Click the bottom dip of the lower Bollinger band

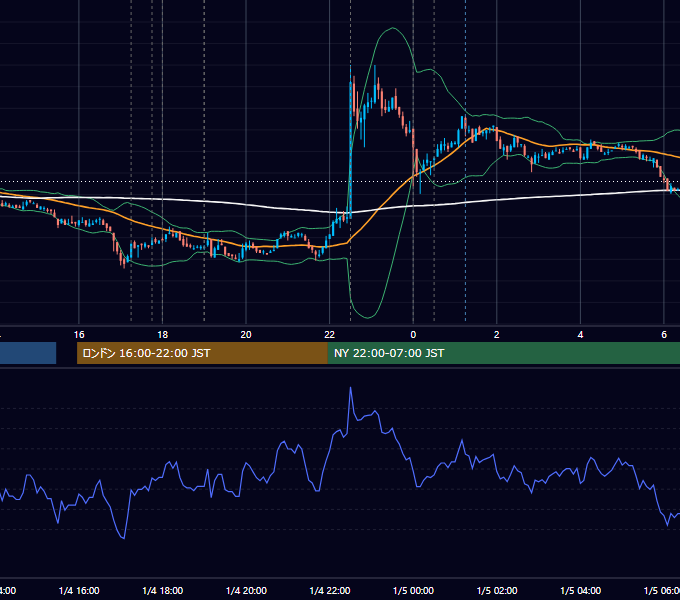368,318
